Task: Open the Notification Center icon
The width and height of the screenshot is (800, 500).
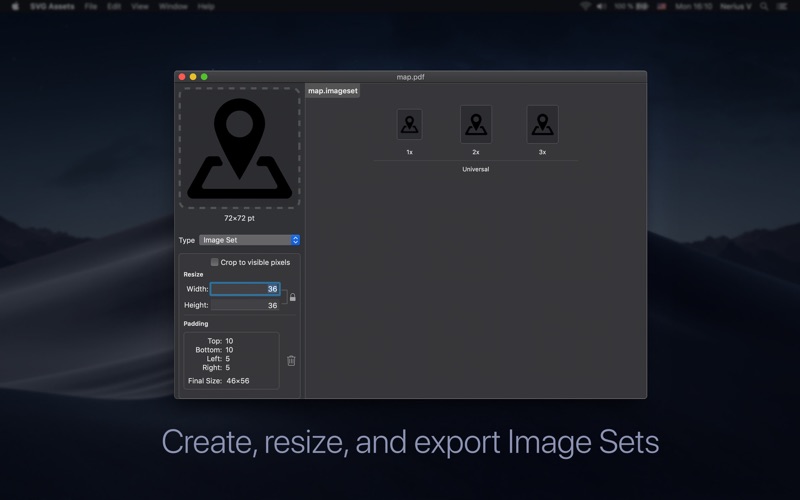Action: [782, 6]
